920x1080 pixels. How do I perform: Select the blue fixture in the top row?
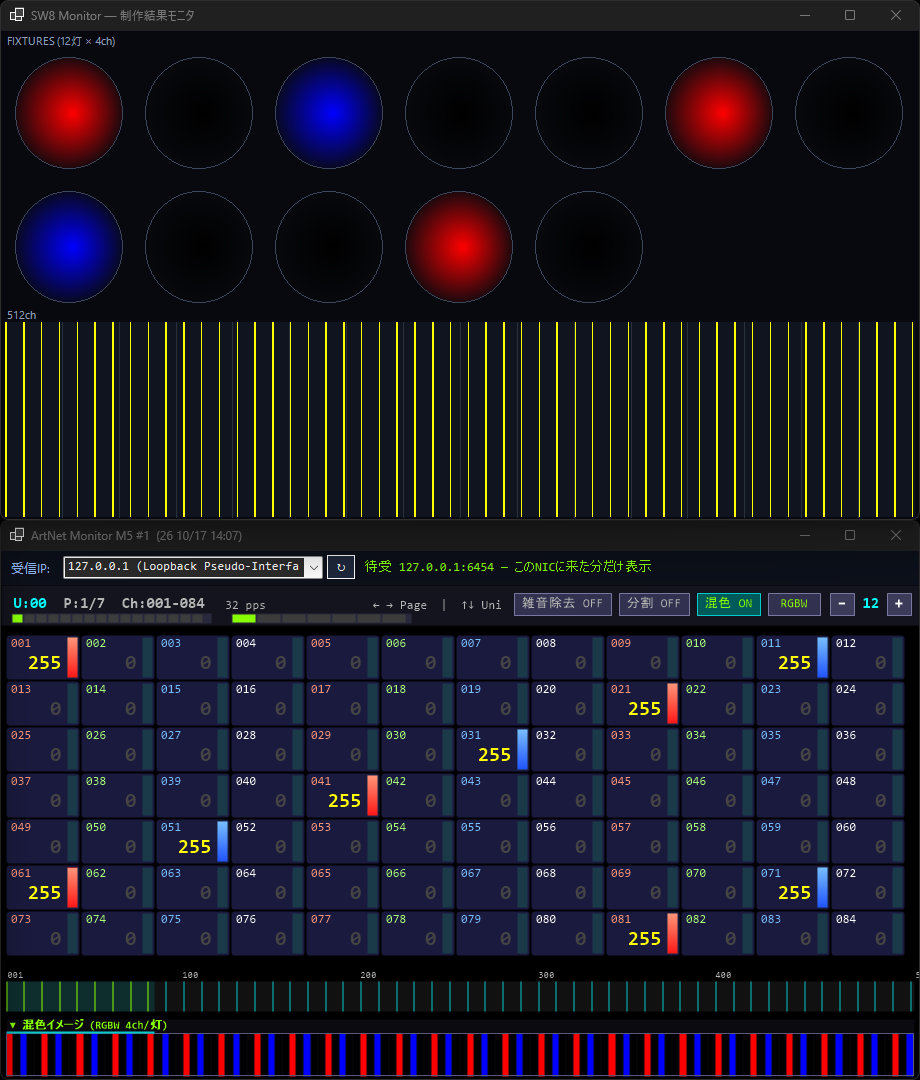click(329, 113)
